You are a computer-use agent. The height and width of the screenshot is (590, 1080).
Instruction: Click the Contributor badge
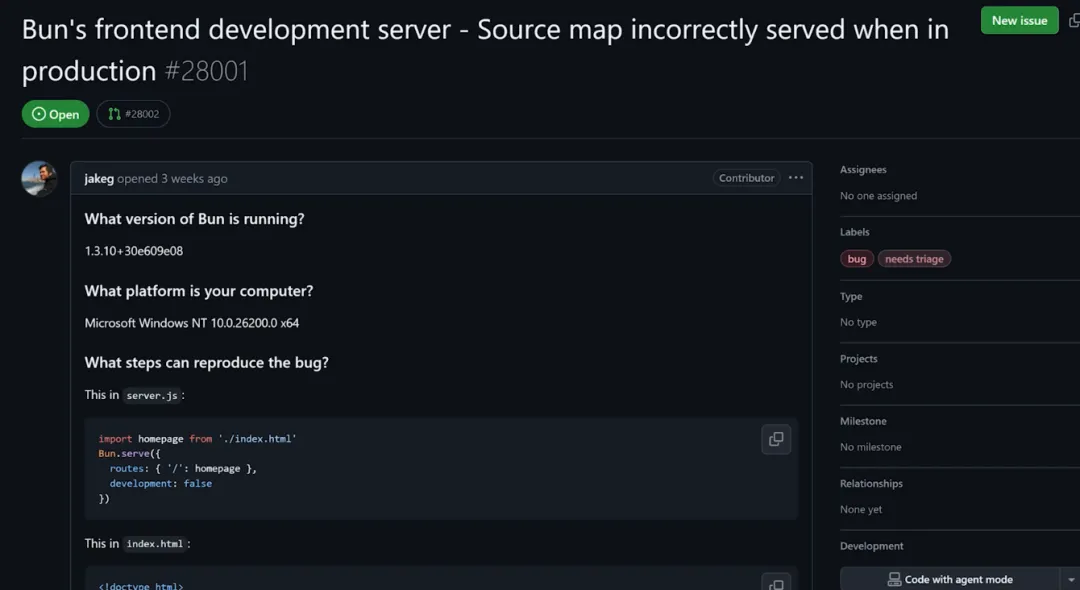click(747, 178)
